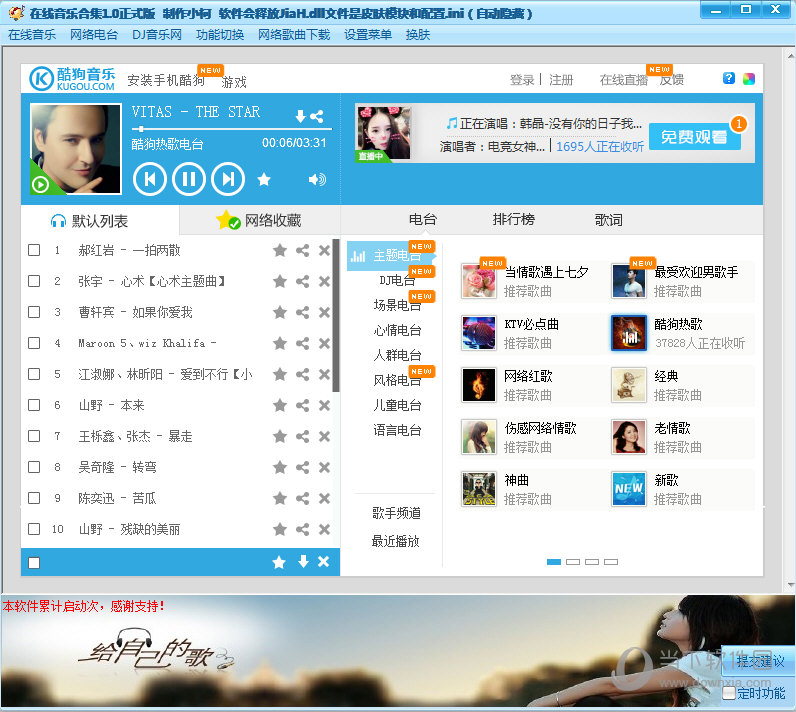Open the 网络电台 menu
Screen dimensions: 796x712
[x=94, y=35]
